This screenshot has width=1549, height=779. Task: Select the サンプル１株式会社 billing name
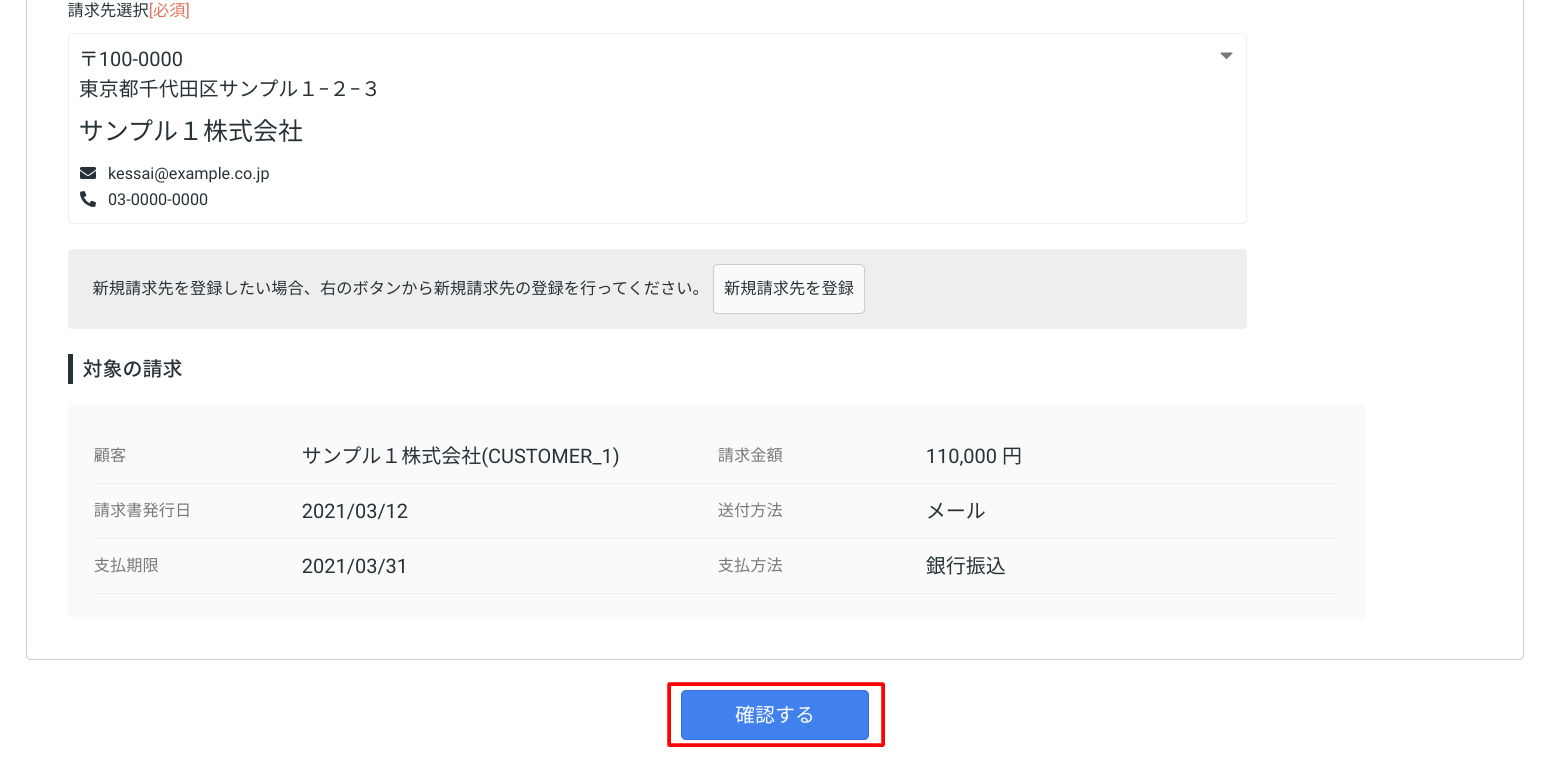[x=191, y=131]
